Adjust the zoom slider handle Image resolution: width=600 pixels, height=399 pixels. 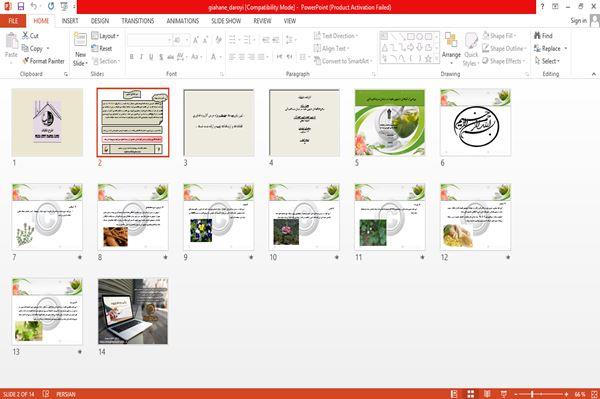tap(532, 394)
